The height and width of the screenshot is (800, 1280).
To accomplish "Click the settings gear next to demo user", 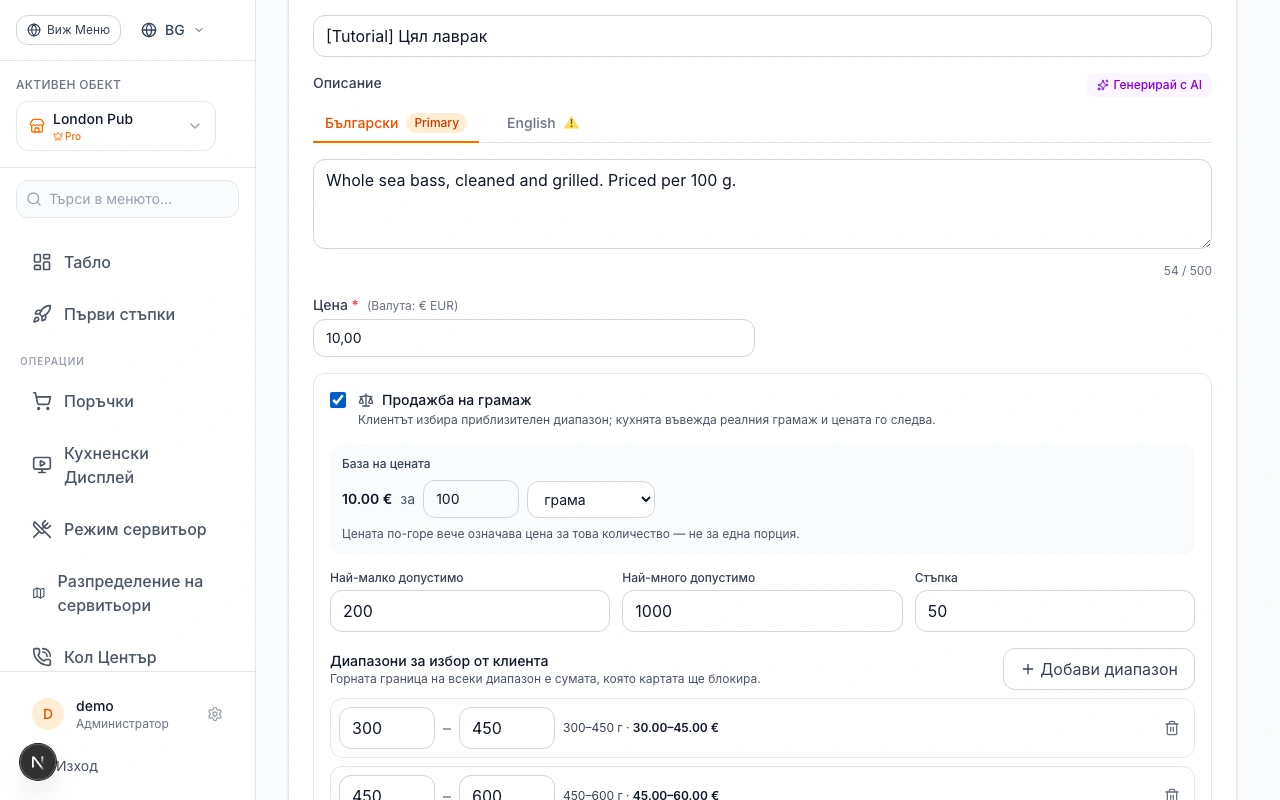I will coord(215,714).
